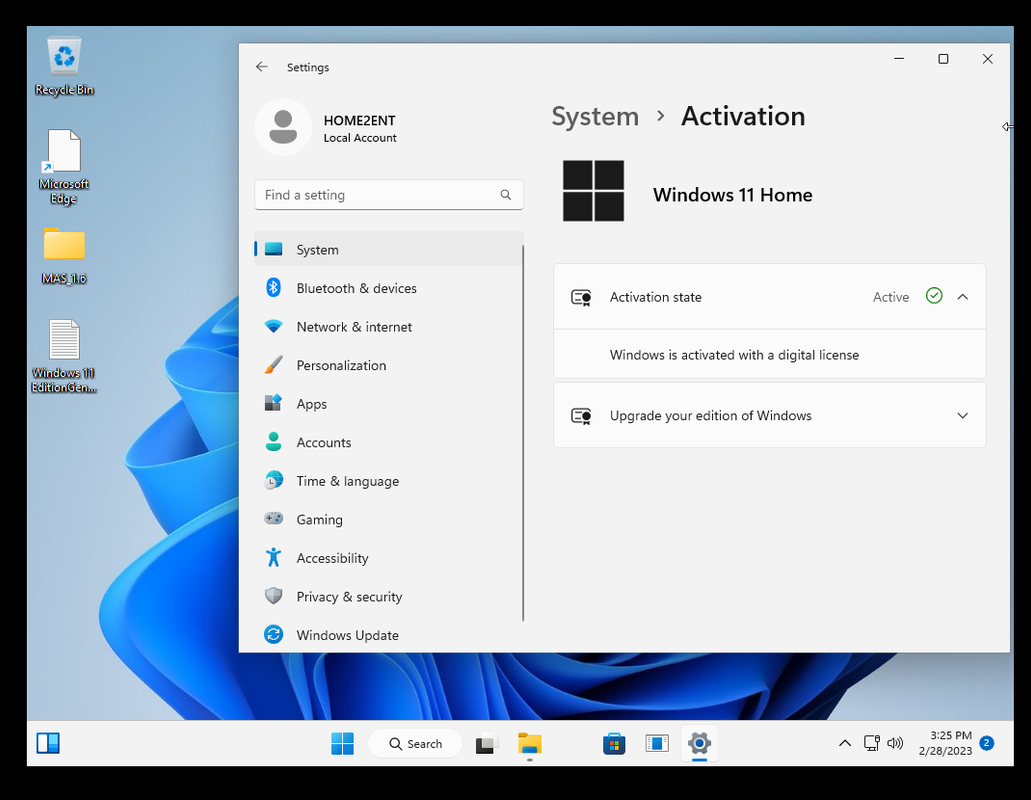Screen dimensions: 1031x800
Task: Click 'Windows is activated with a digital license'
Action: point(734,355)
